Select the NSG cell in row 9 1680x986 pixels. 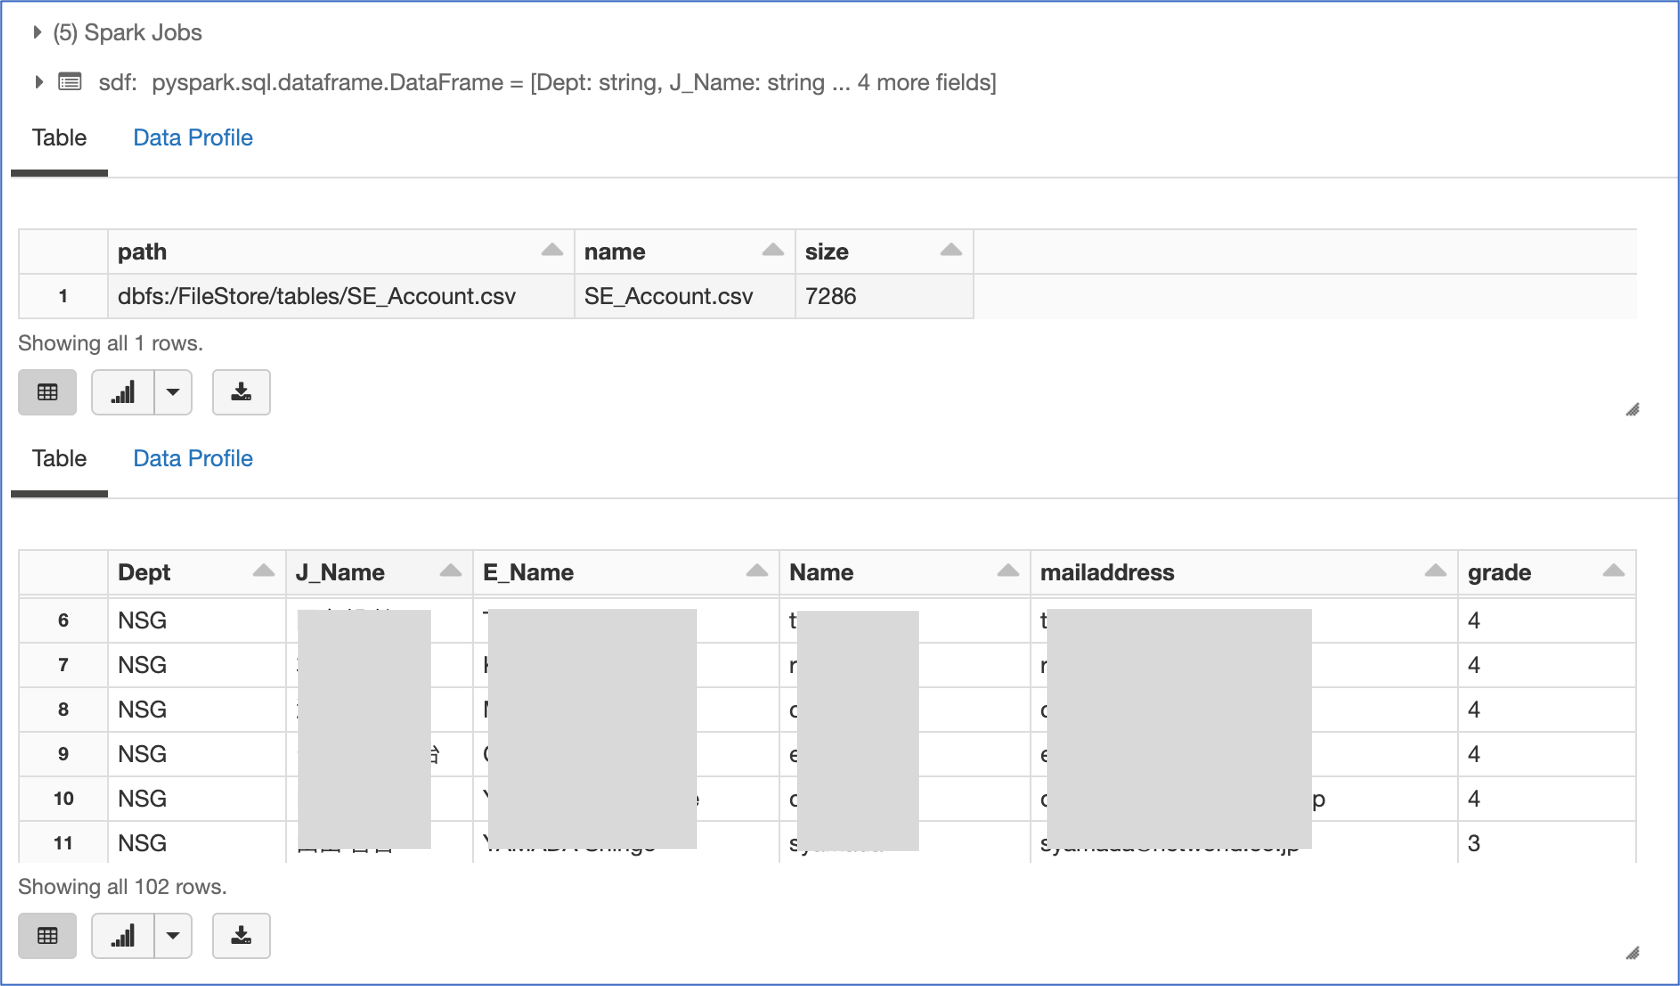point(197,754)
